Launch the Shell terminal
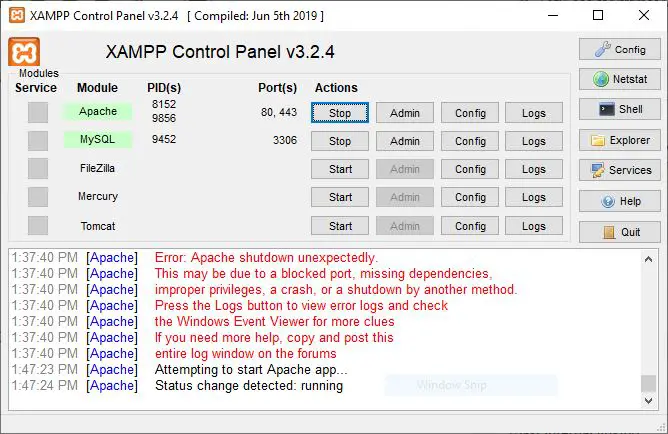Image resolution: width=668 pixels, height=434 pixels. (x=619, y=109)
